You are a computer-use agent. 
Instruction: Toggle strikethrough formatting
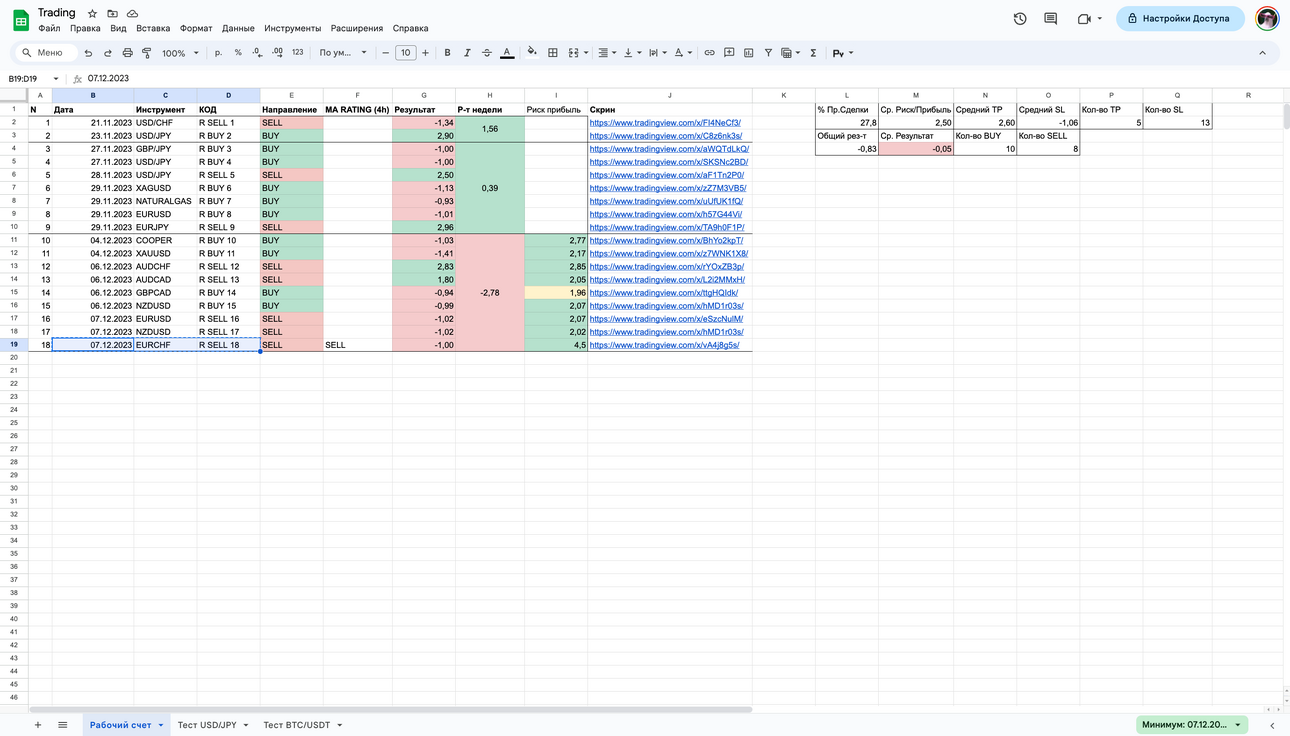487,53
